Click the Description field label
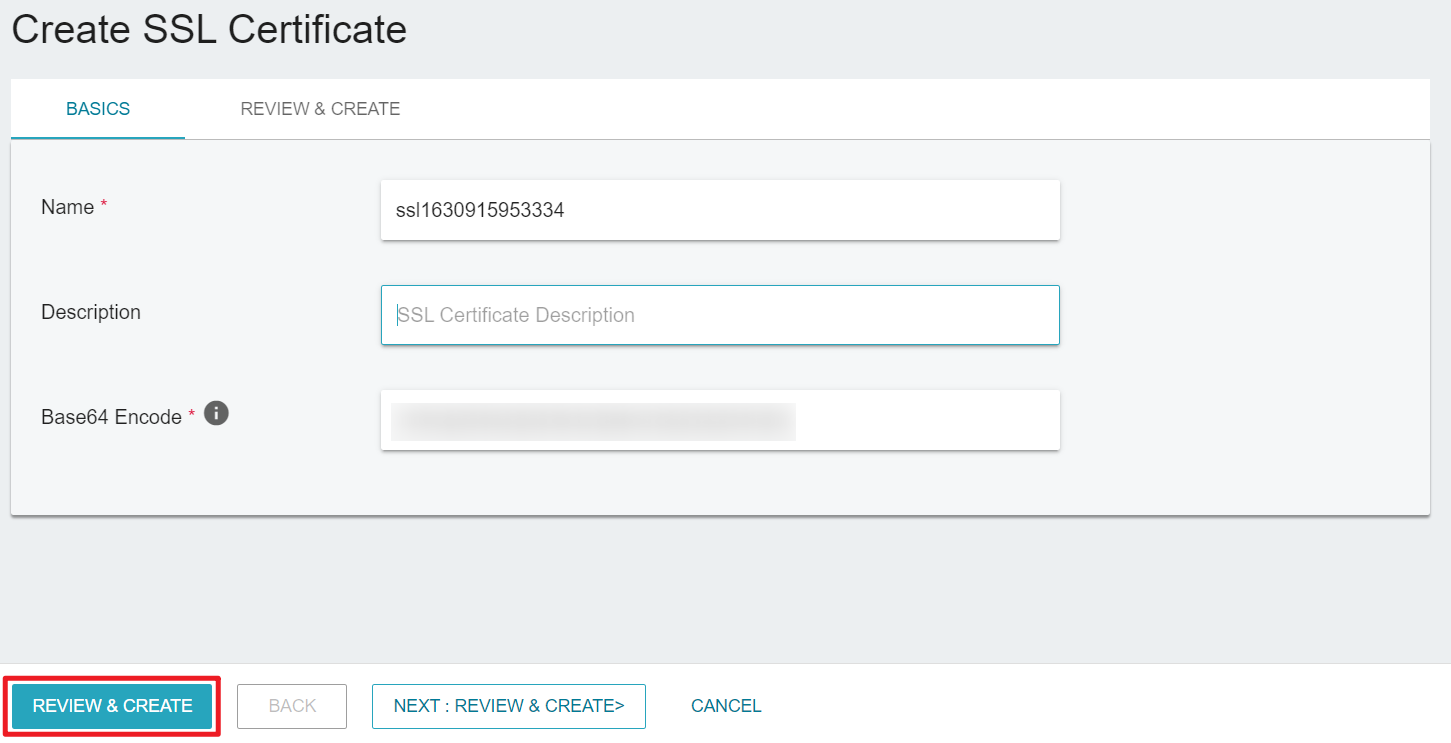Image resolution: width=1451 pixels, height=743 pixels. click(91, 312)
